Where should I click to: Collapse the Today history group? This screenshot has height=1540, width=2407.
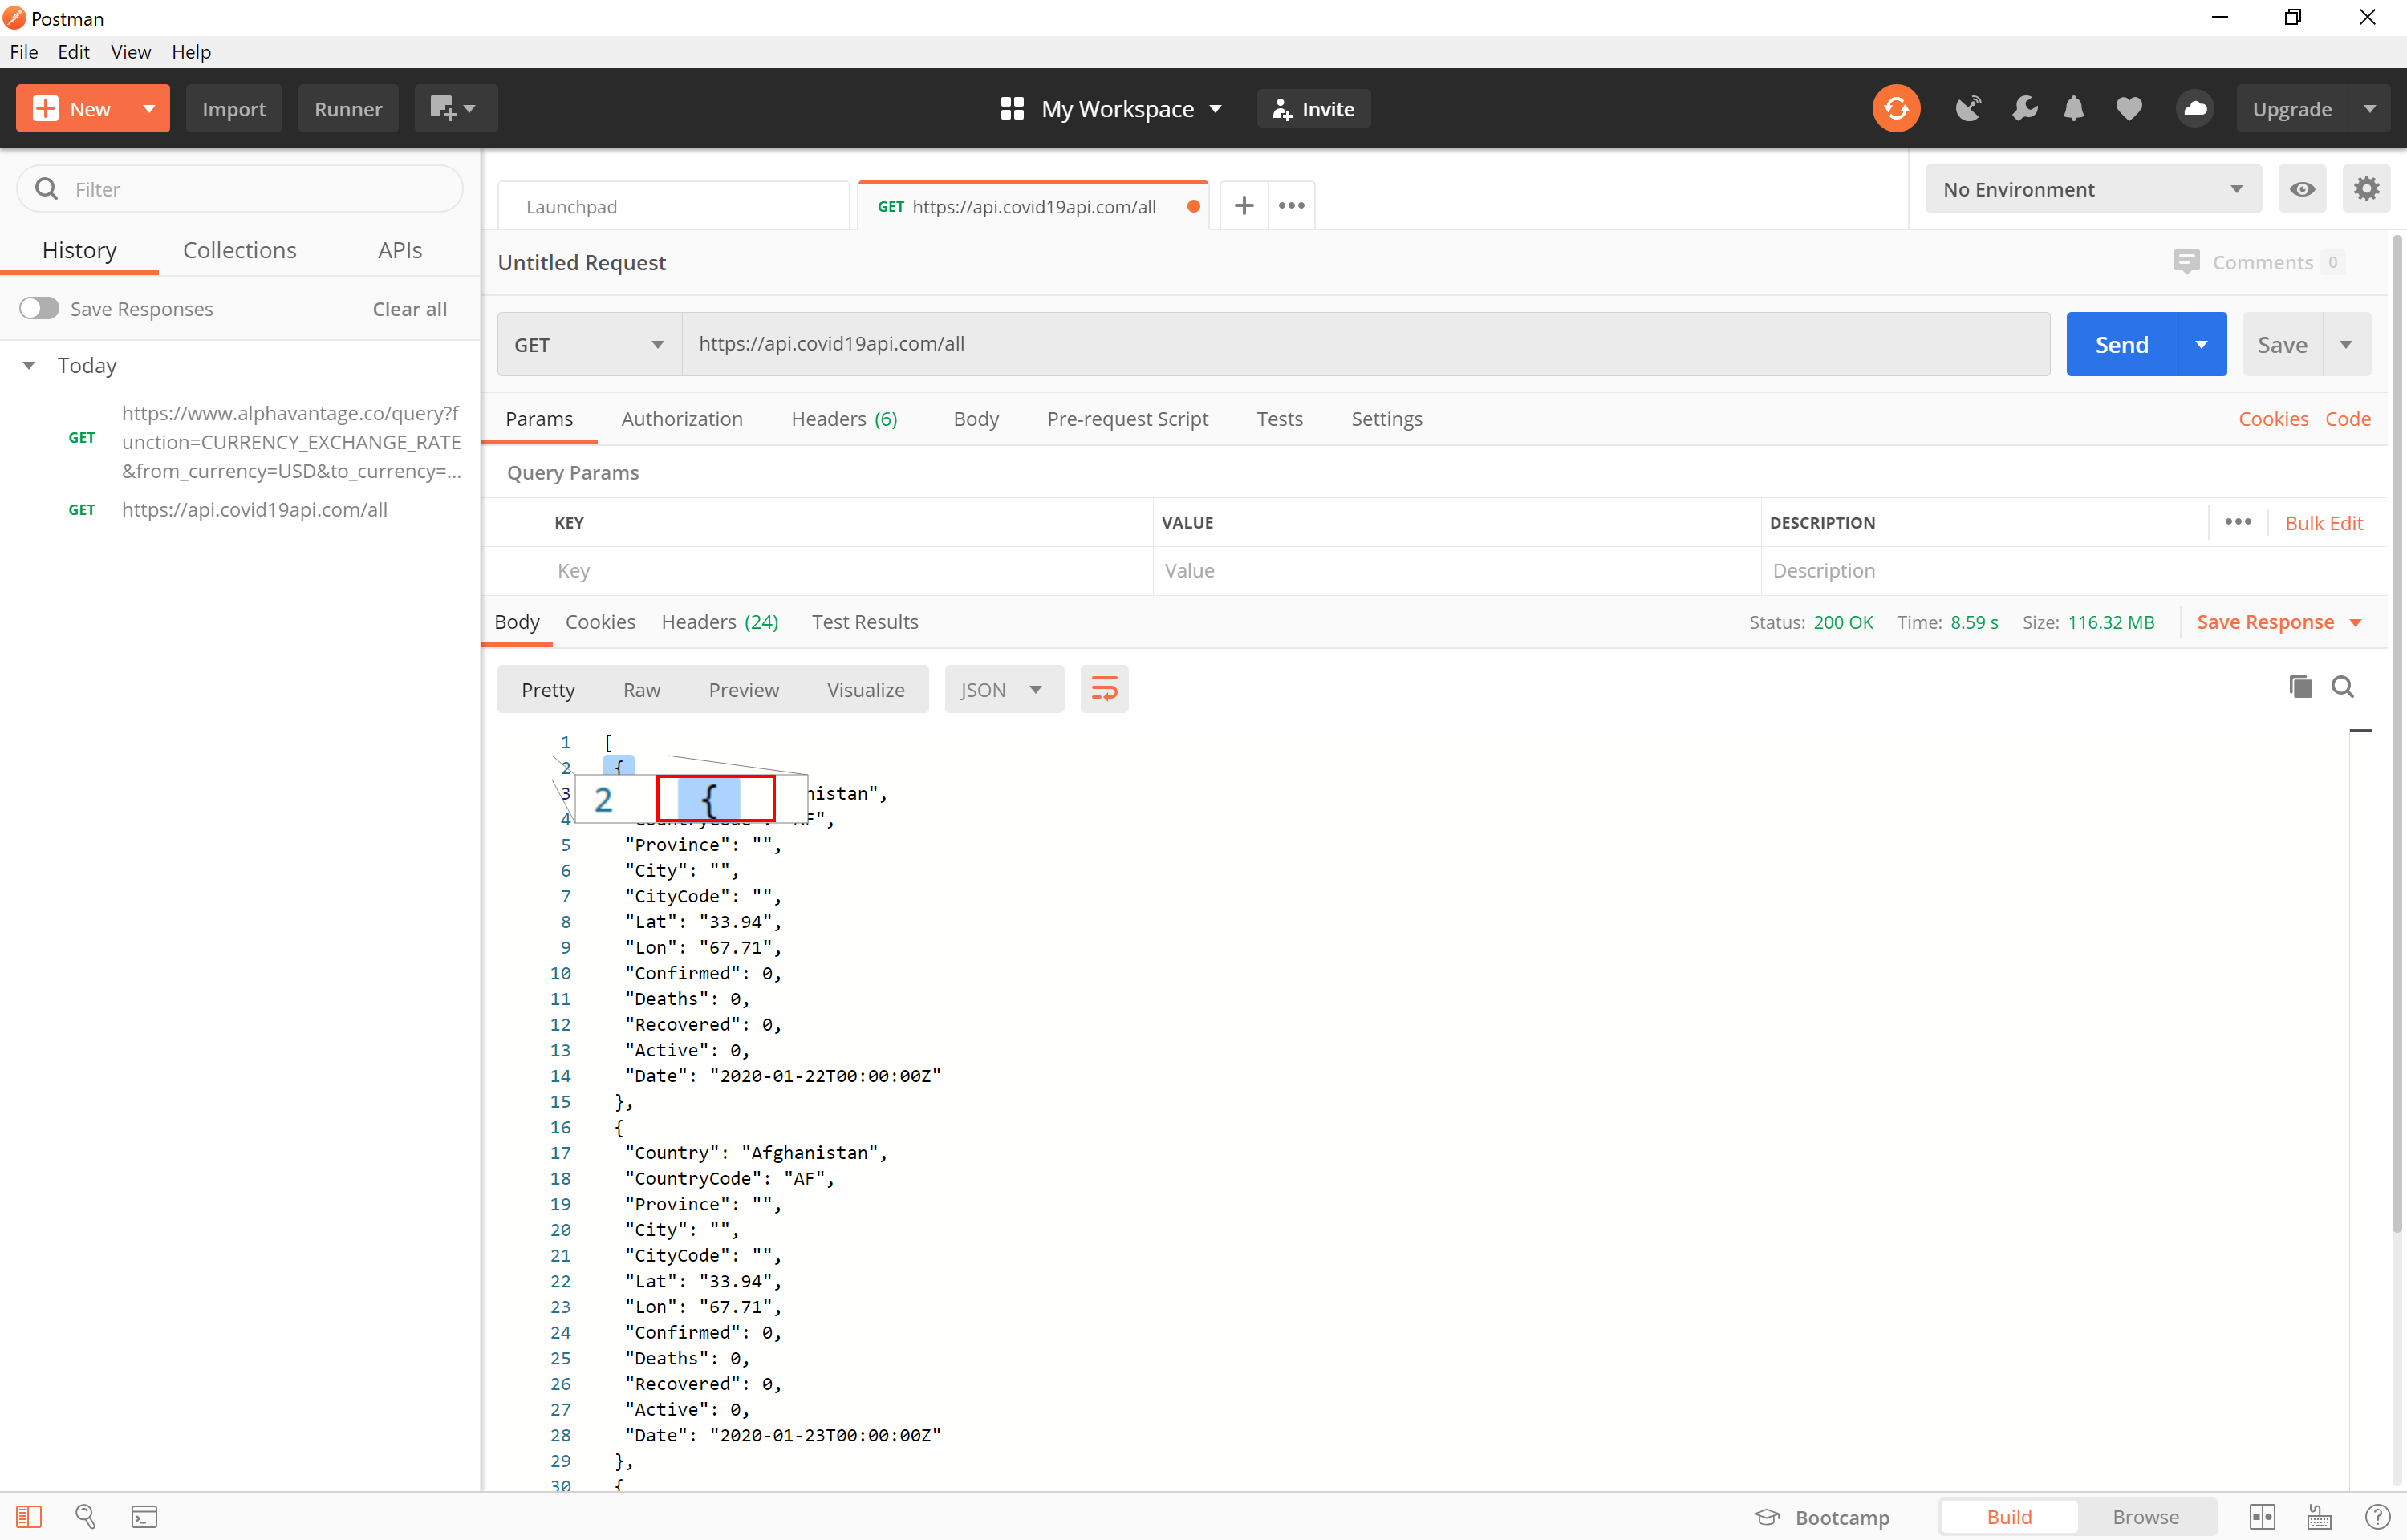click(29, 365)
